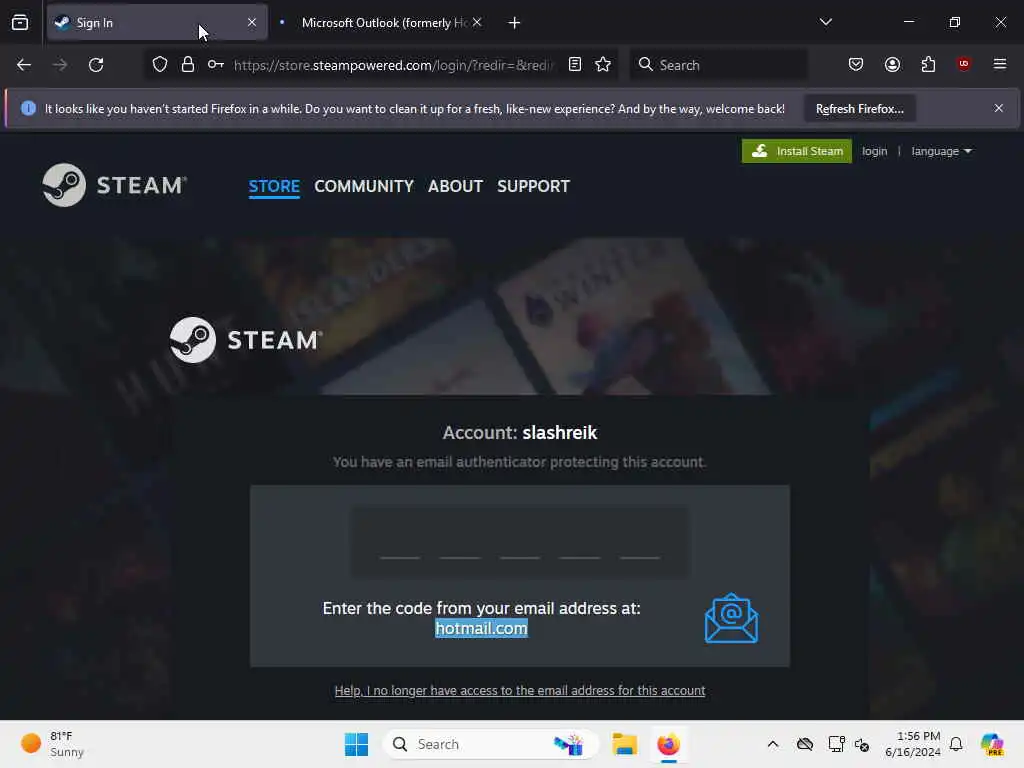Viewport: 1024px width, 768px height.
Task: Save page to Pocket
Action: (x=856, y=65)
